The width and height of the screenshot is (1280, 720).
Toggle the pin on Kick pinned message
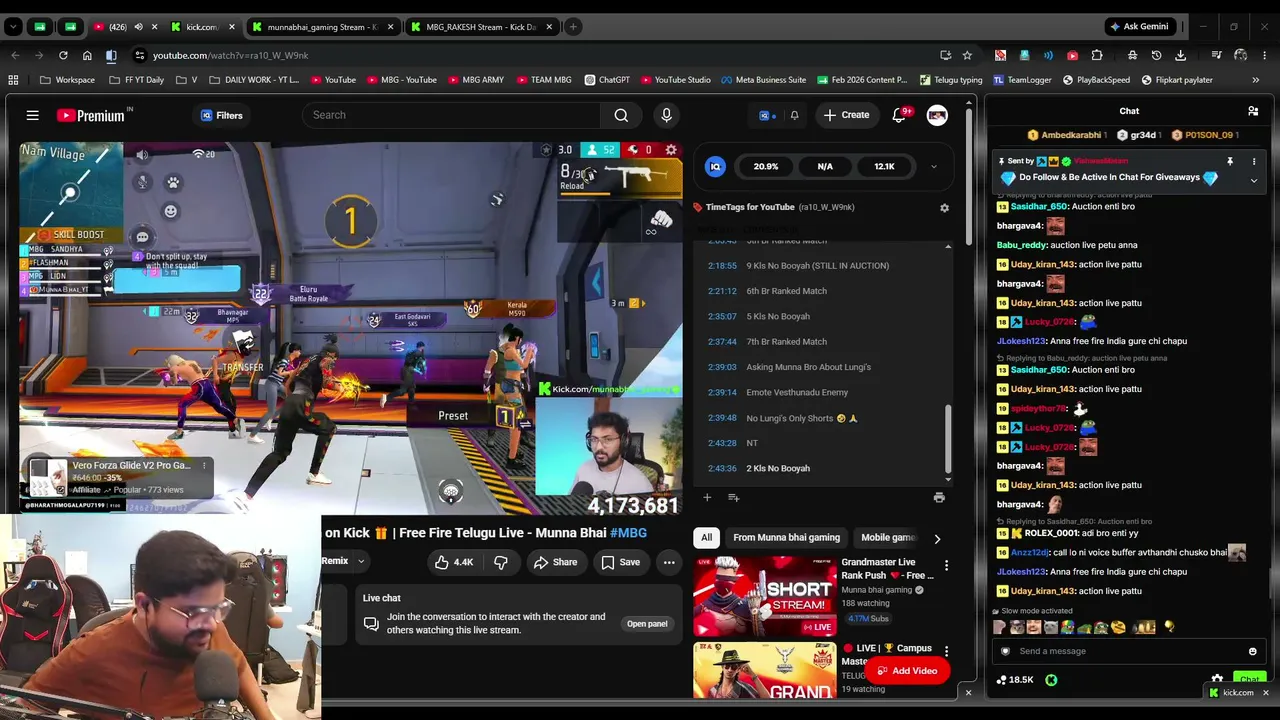point(1230,161)
